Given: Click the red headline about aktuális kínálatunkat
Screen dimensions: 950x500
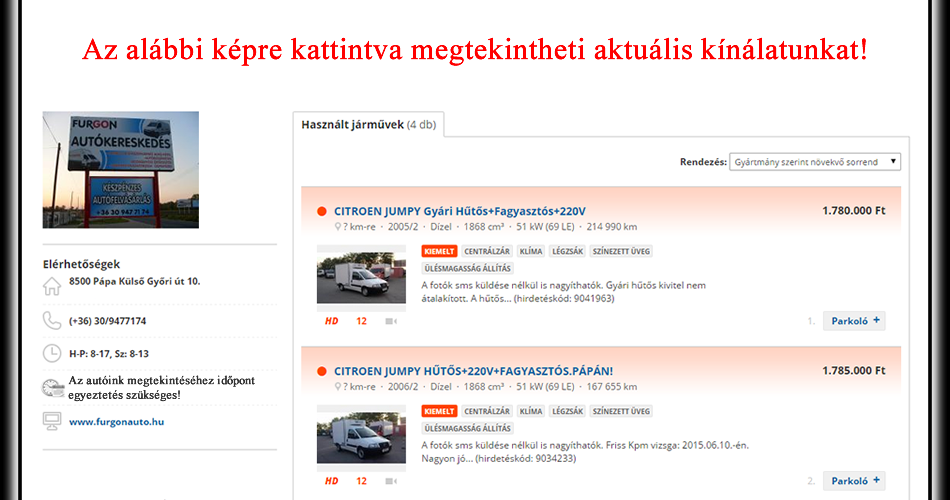Looking at the screenshot, I should click(474, 50).
